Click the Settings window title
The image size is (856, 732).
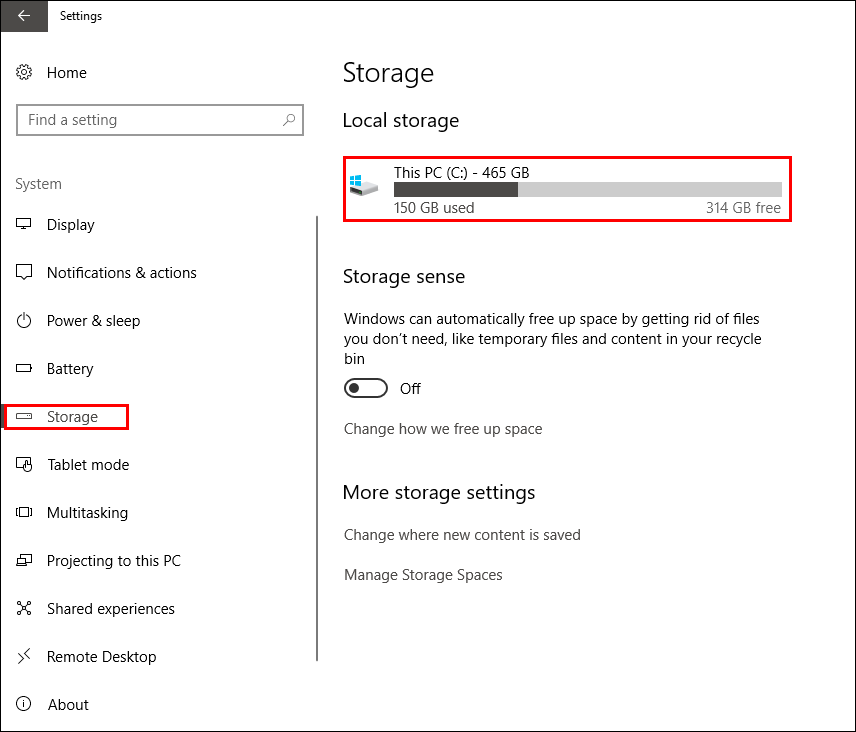tap(81, 16)
